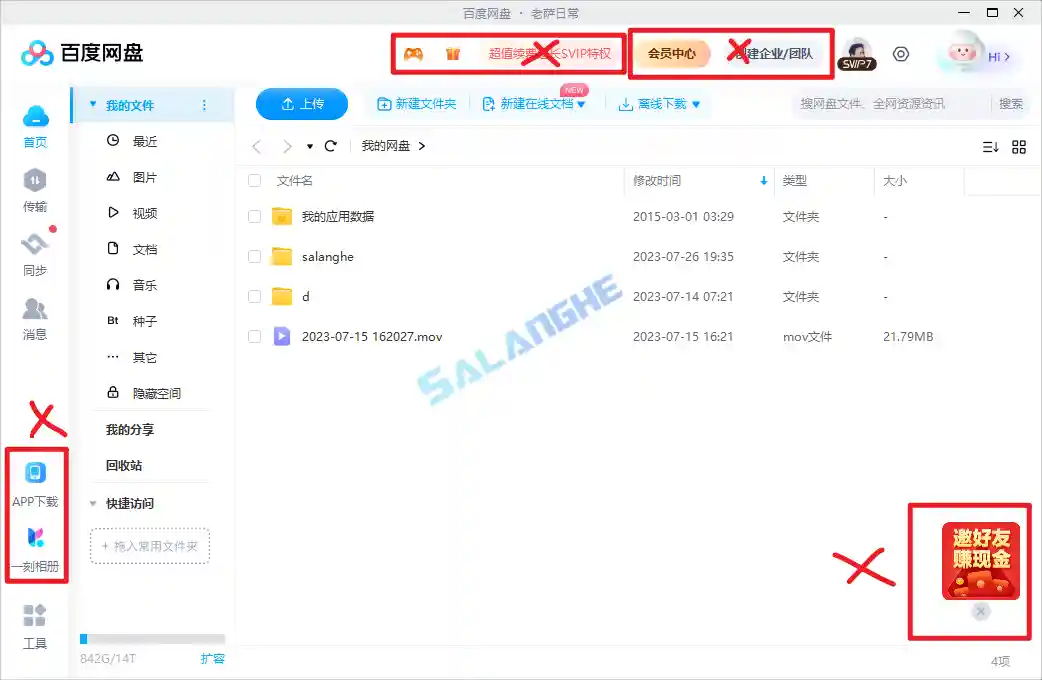The height and width of the screenshot is (680, 1042).
Task: Click the Hi assistant mascot
Action: pyautogui.click(x=962, y=53)
